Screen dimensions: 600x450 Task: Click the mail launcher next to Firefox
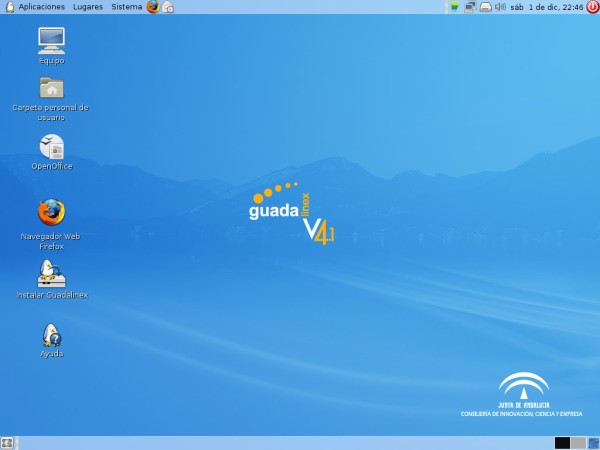(x=168, y=7)
